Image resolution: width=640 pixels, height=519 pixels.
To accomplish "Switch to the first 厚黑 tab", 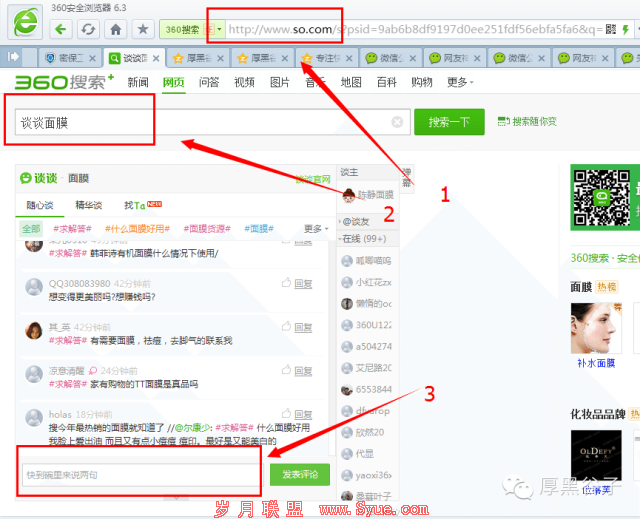I will pos(198,58).
